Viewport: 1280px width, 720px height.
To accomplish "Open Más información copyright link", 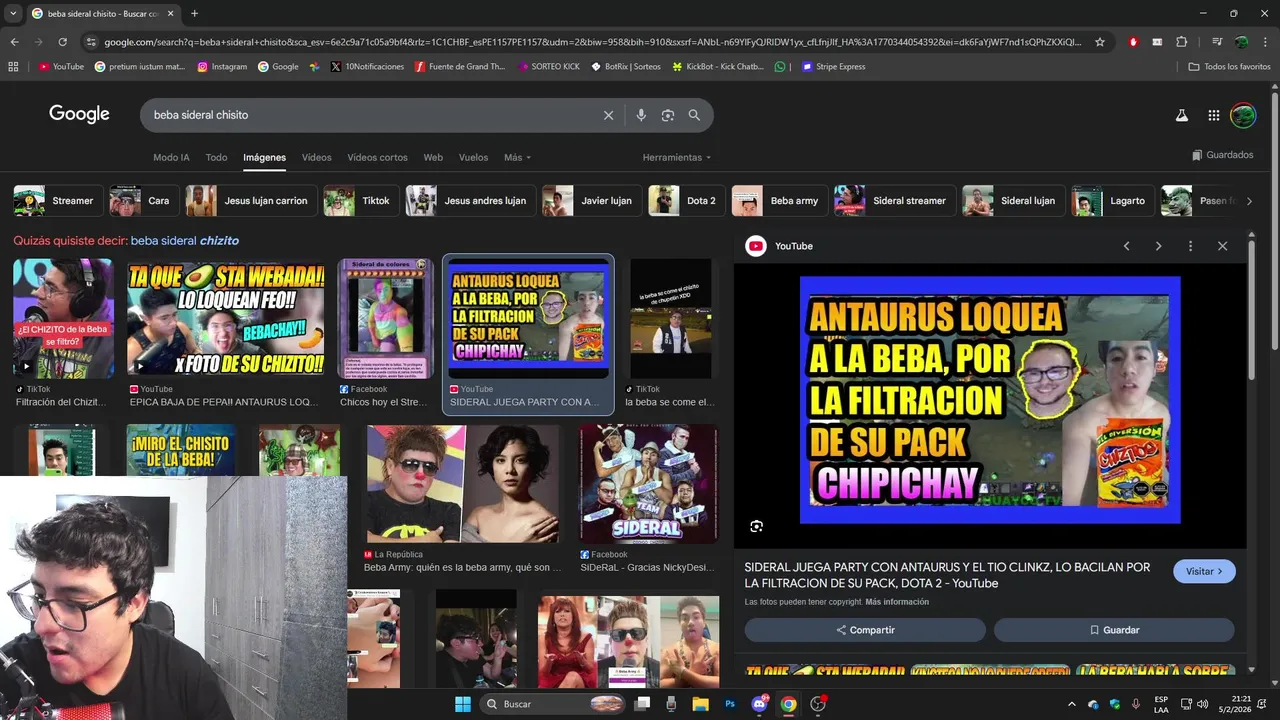I will pos(897,602).
